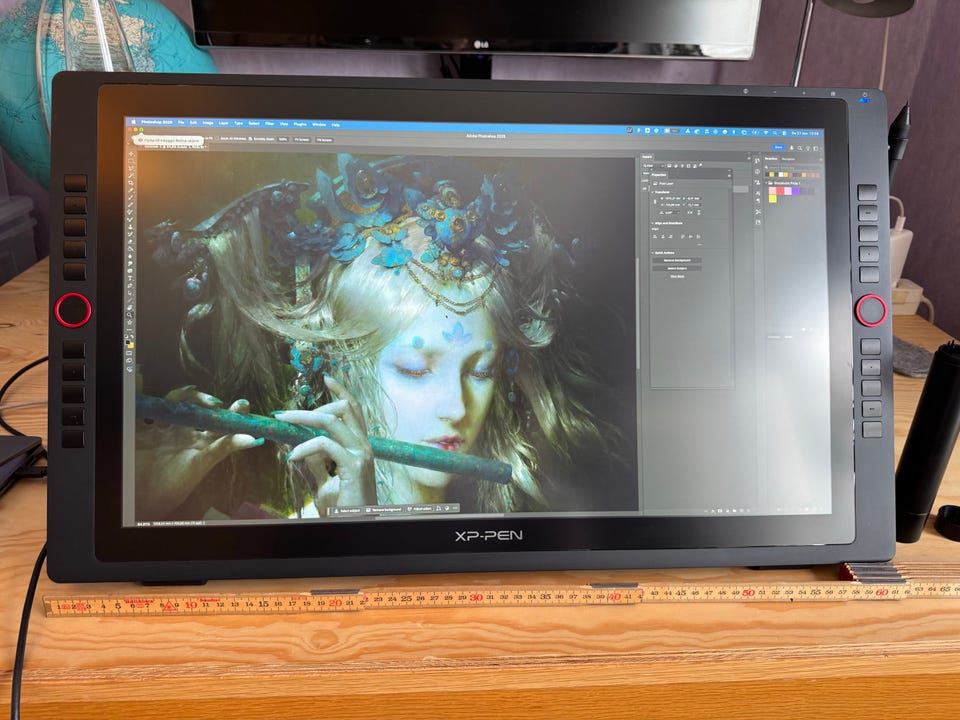Screen dimensions: 960x720
Task: Open the Filter menu
Action: click(269, 124)
